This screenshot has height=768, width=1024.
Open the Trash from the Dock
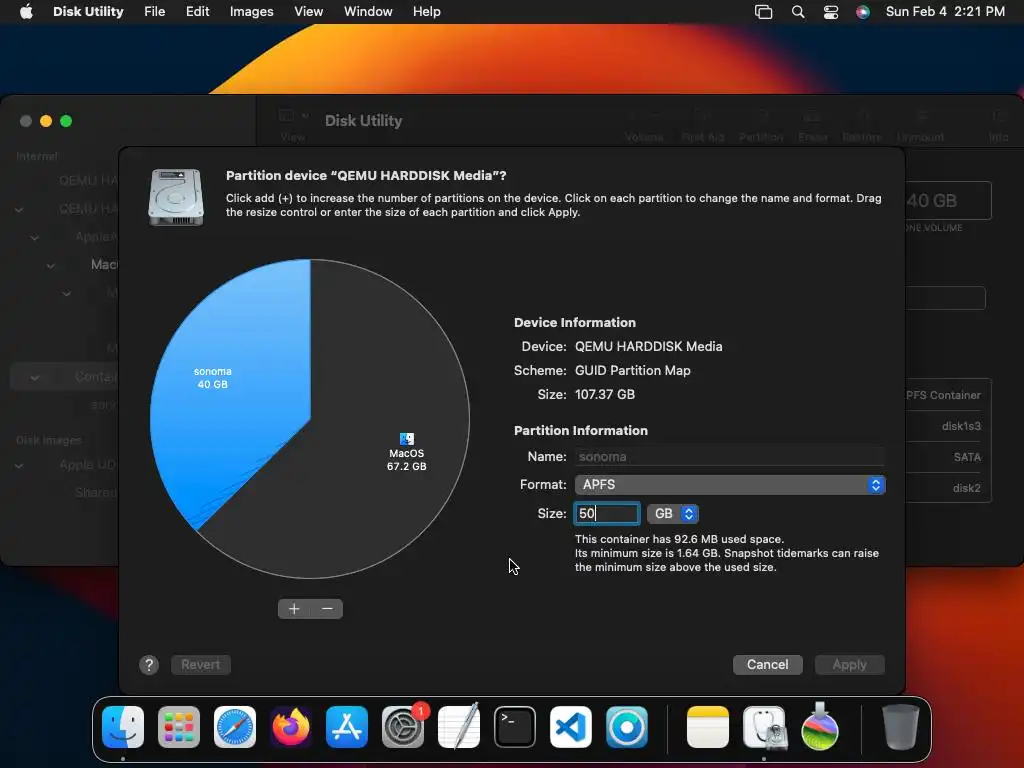(901, 727)
